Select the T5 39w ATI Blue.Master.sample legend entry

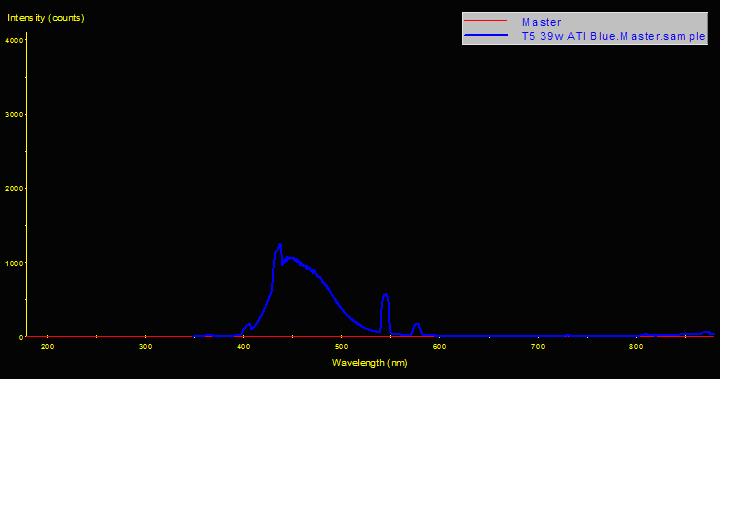pyautogui.click(x=614, y=36)
